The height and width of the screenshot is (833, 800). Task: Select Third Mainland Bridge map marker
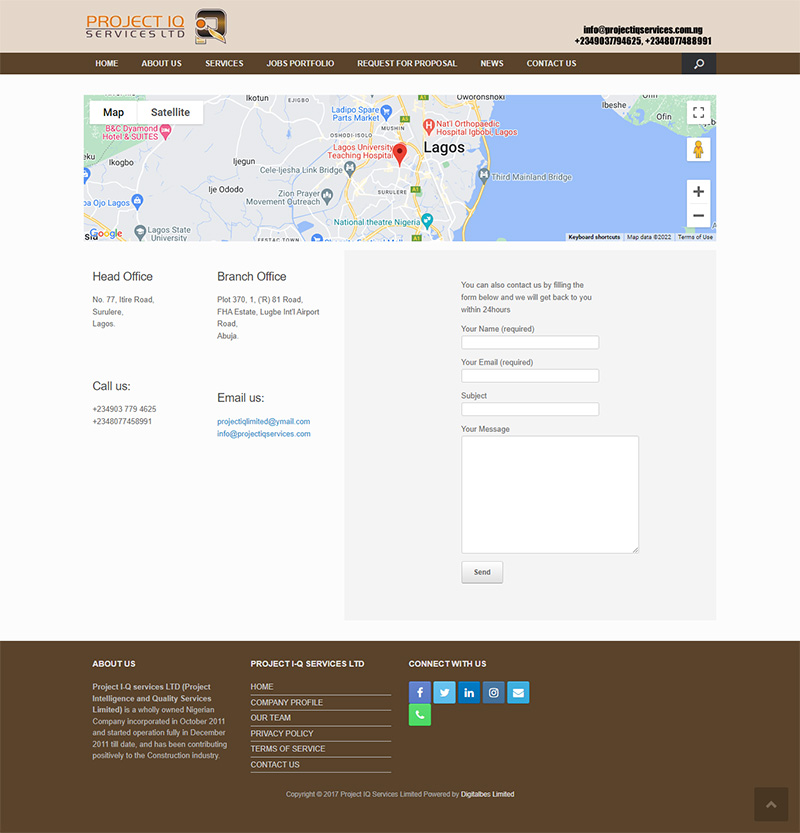click(483, 176)
